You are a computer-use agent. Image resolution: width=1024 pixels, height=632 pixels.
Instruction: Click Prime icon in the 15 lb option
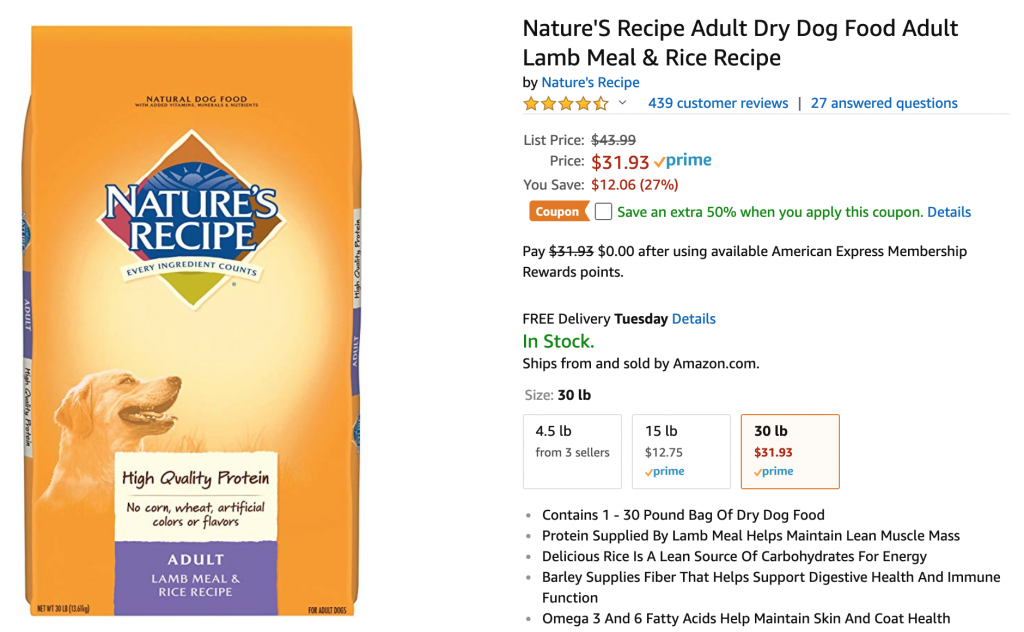click(665, 471)
